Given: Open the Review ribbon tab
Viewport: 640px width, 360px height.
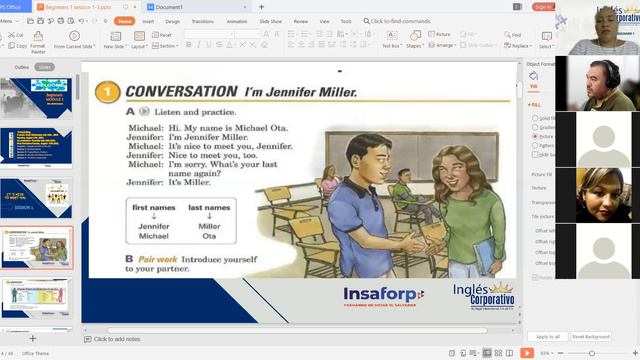Looking at the screenshot, I should point(301,21).
